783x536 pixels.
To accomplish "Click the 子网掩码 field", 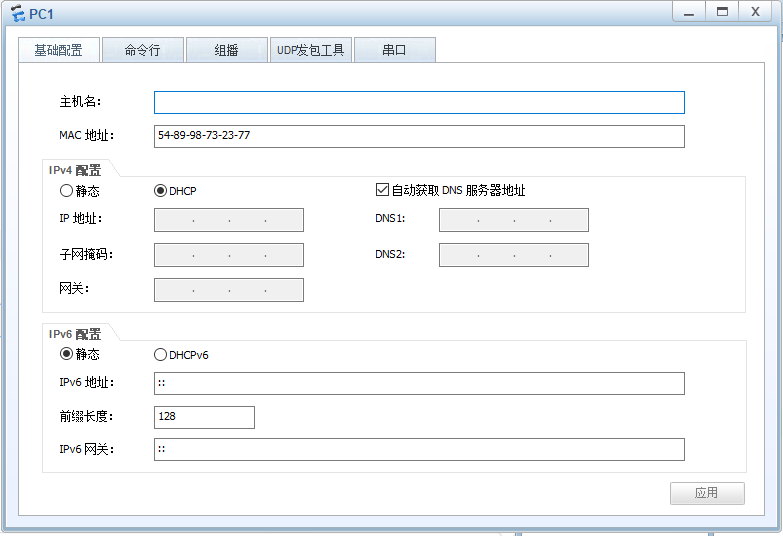I will pyautogui.click(x=229, y=255).
